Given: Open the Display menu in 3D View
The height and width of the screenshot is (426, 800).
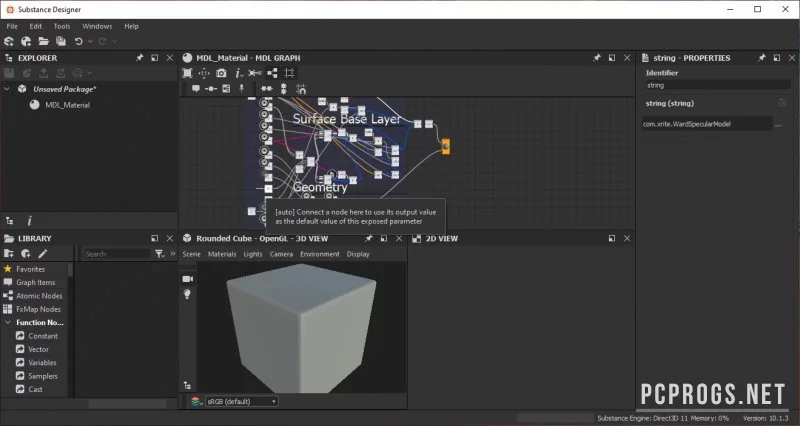Looking at the screenshot, I should (358, 254).
